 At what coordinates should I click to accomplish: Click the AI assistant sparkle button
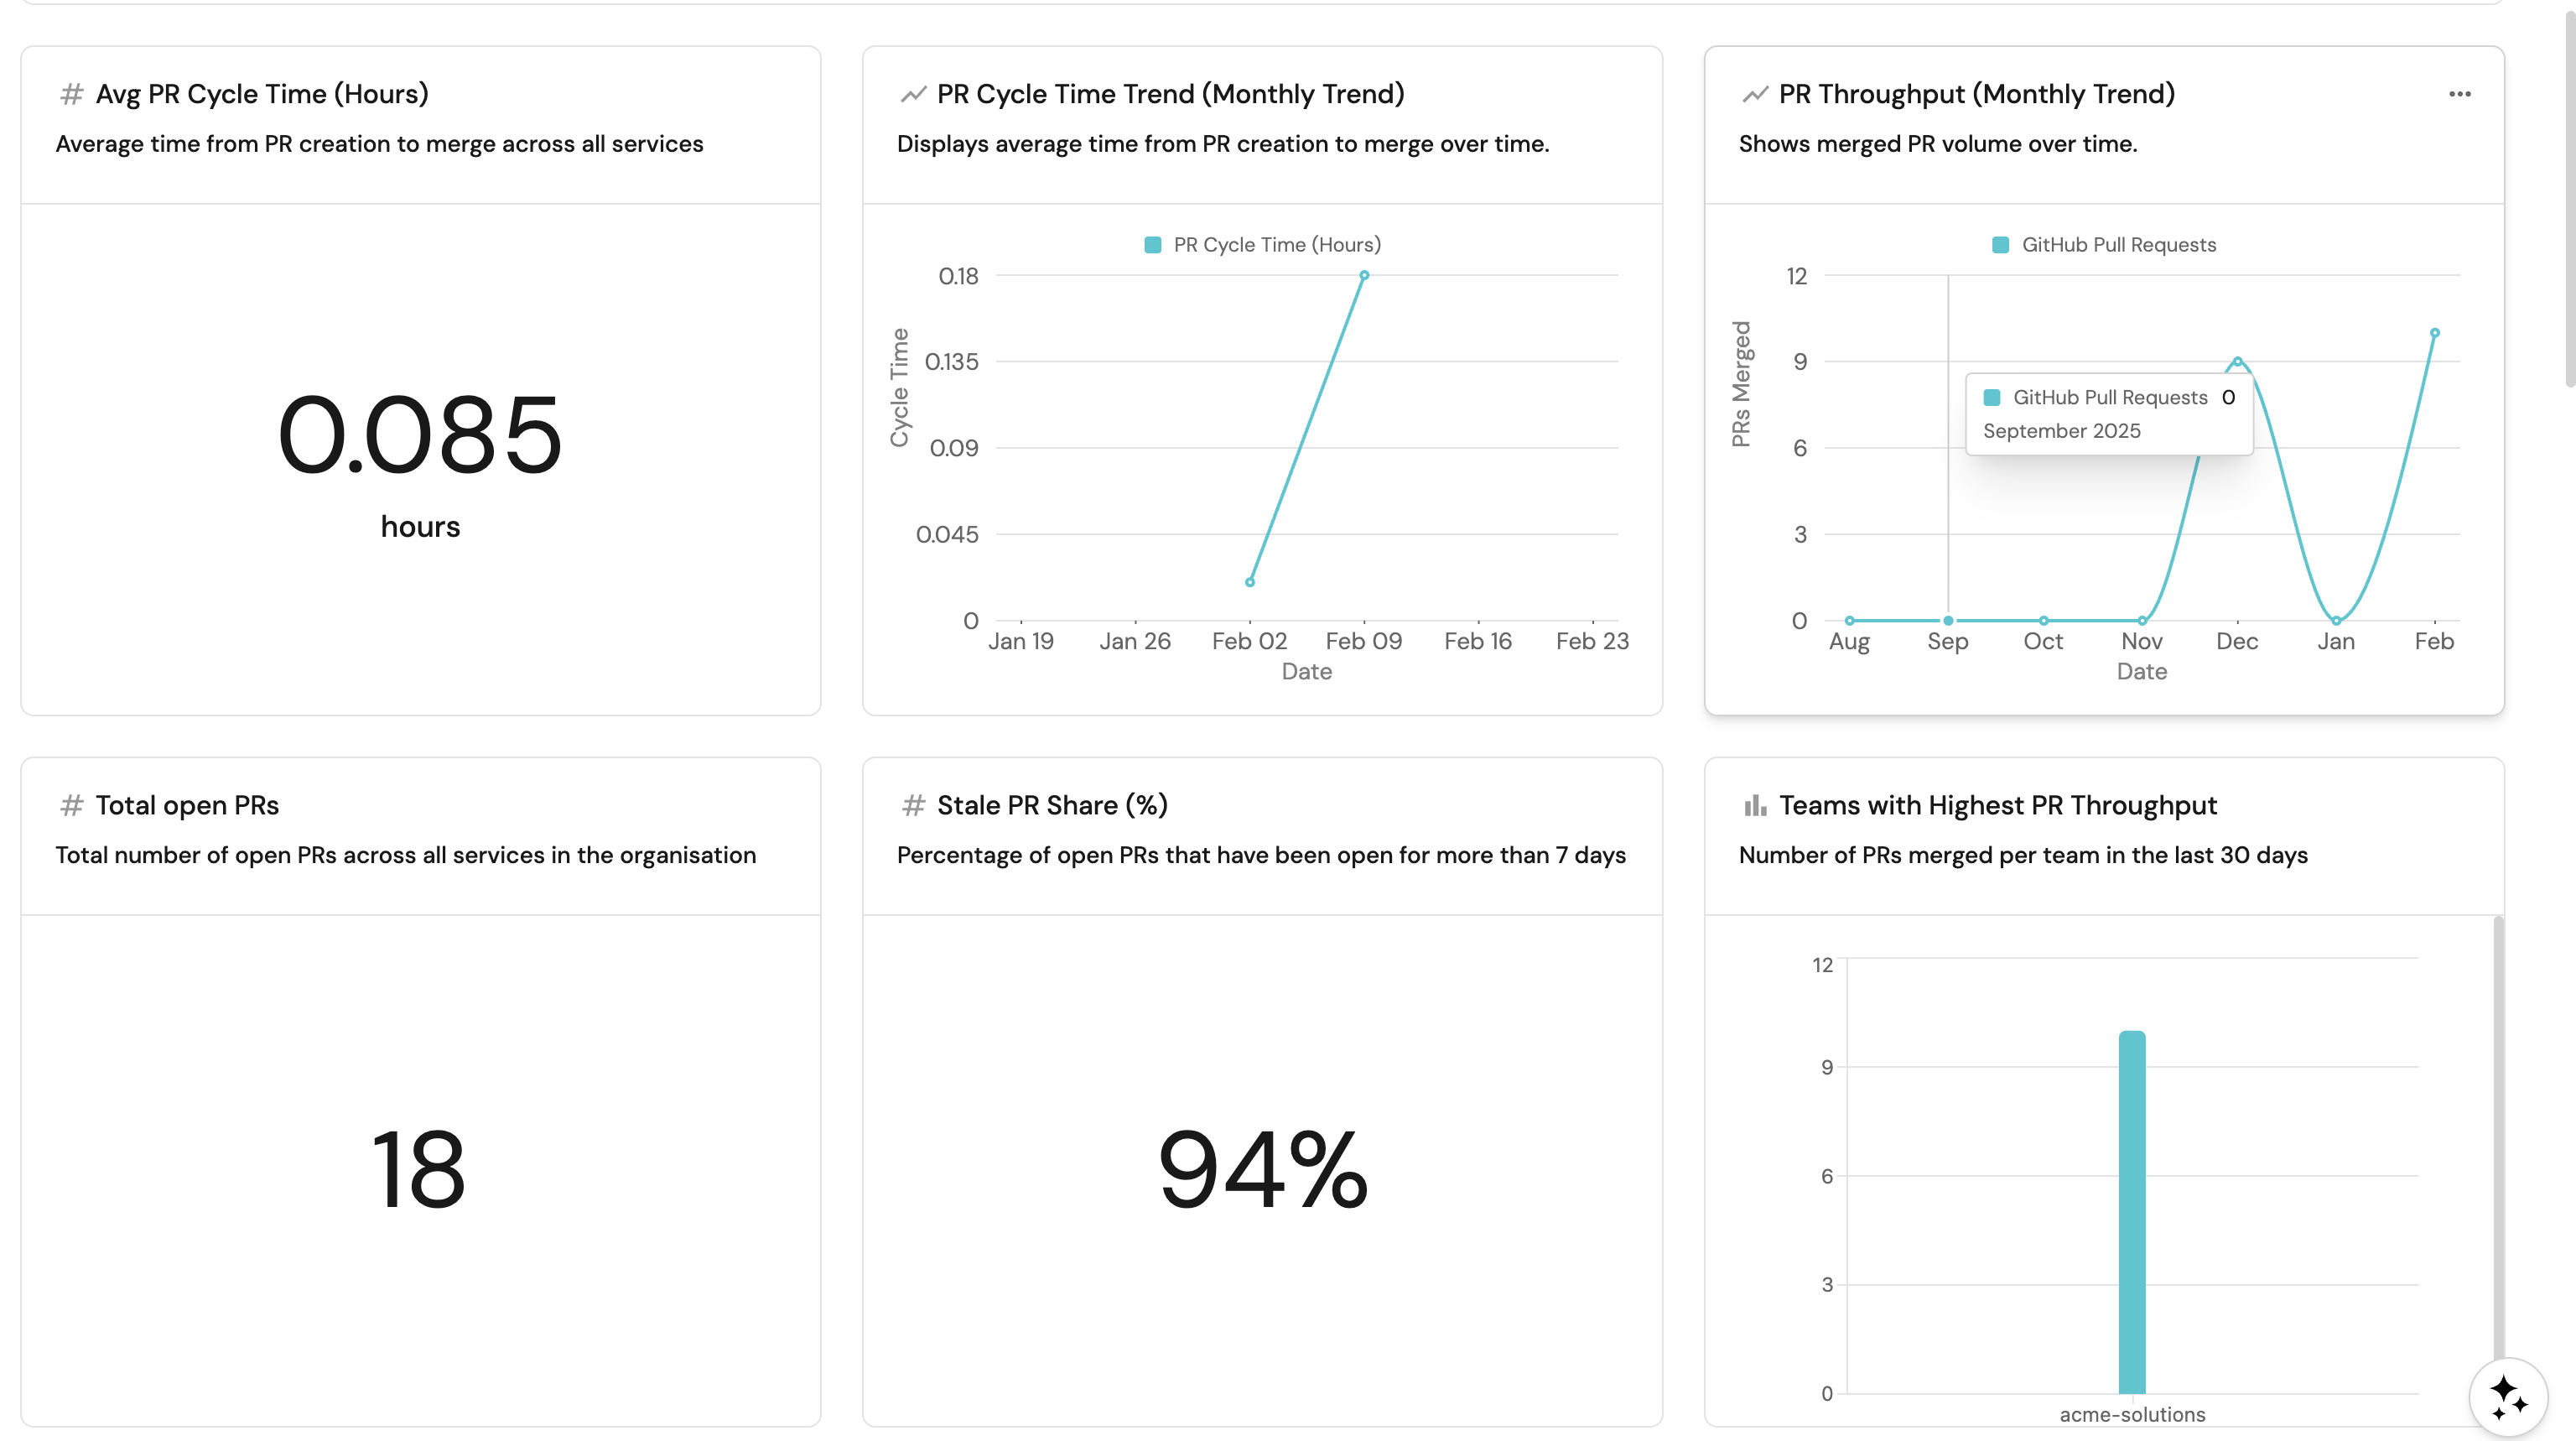pos(2507,1396)
